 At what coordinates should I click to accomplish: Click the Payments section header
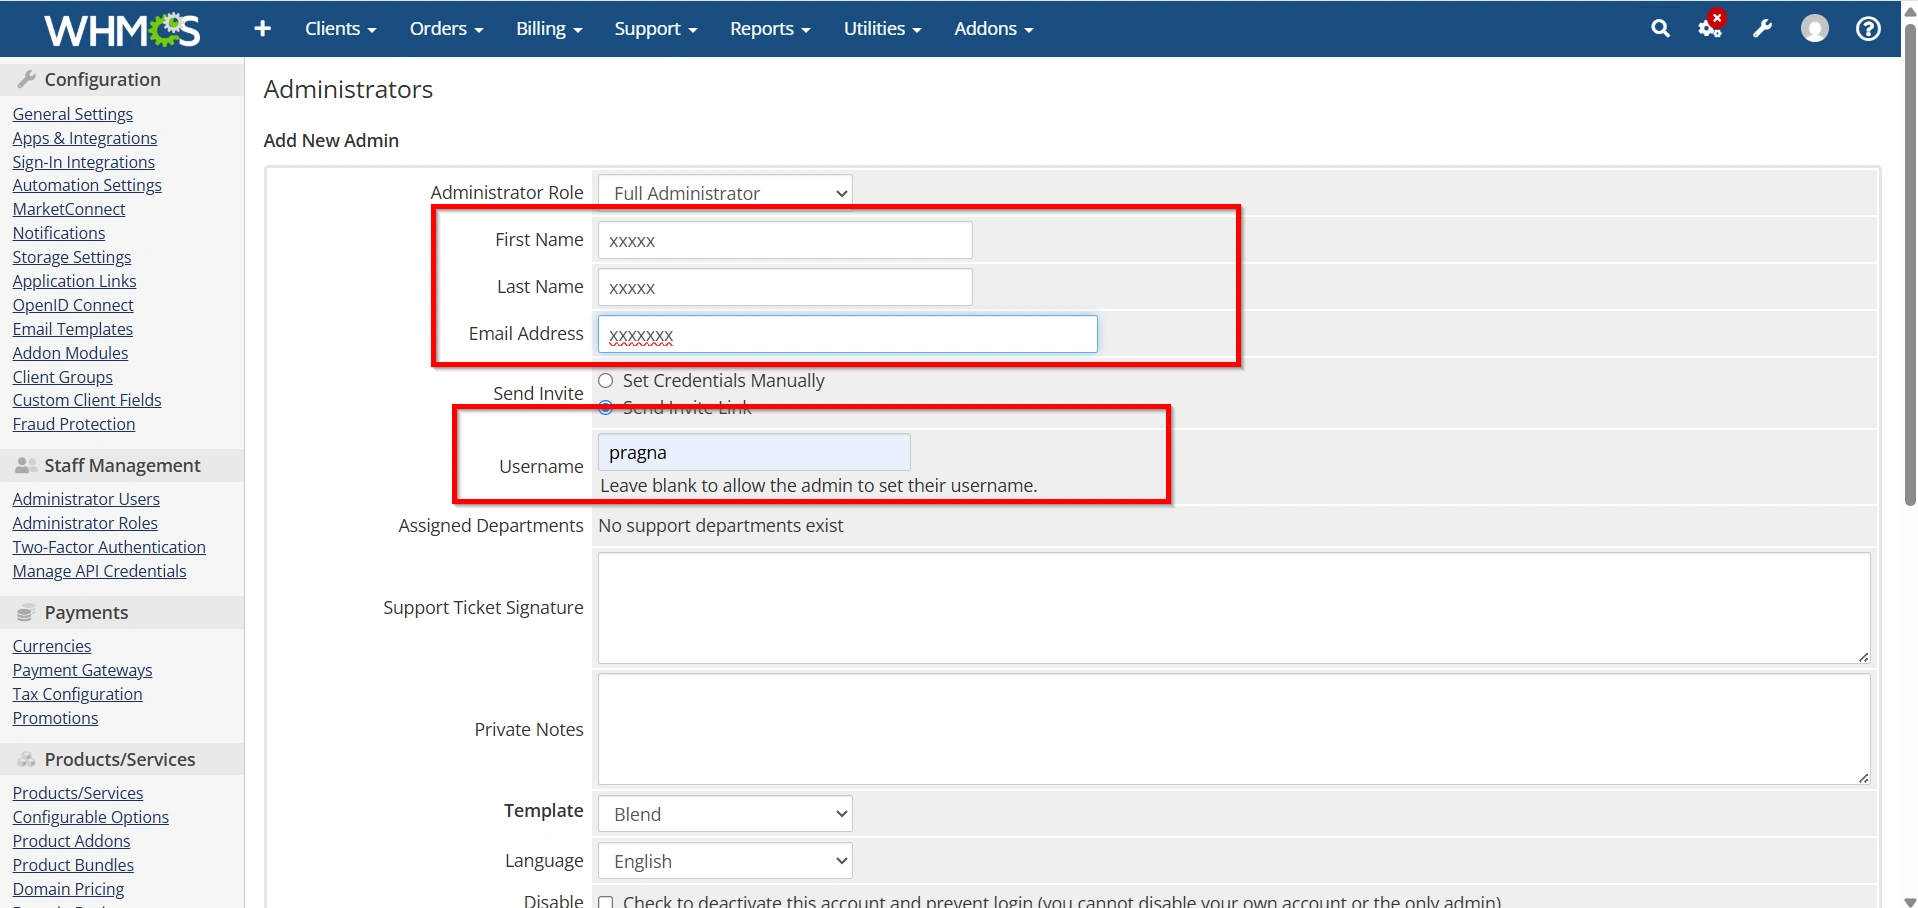122,612
